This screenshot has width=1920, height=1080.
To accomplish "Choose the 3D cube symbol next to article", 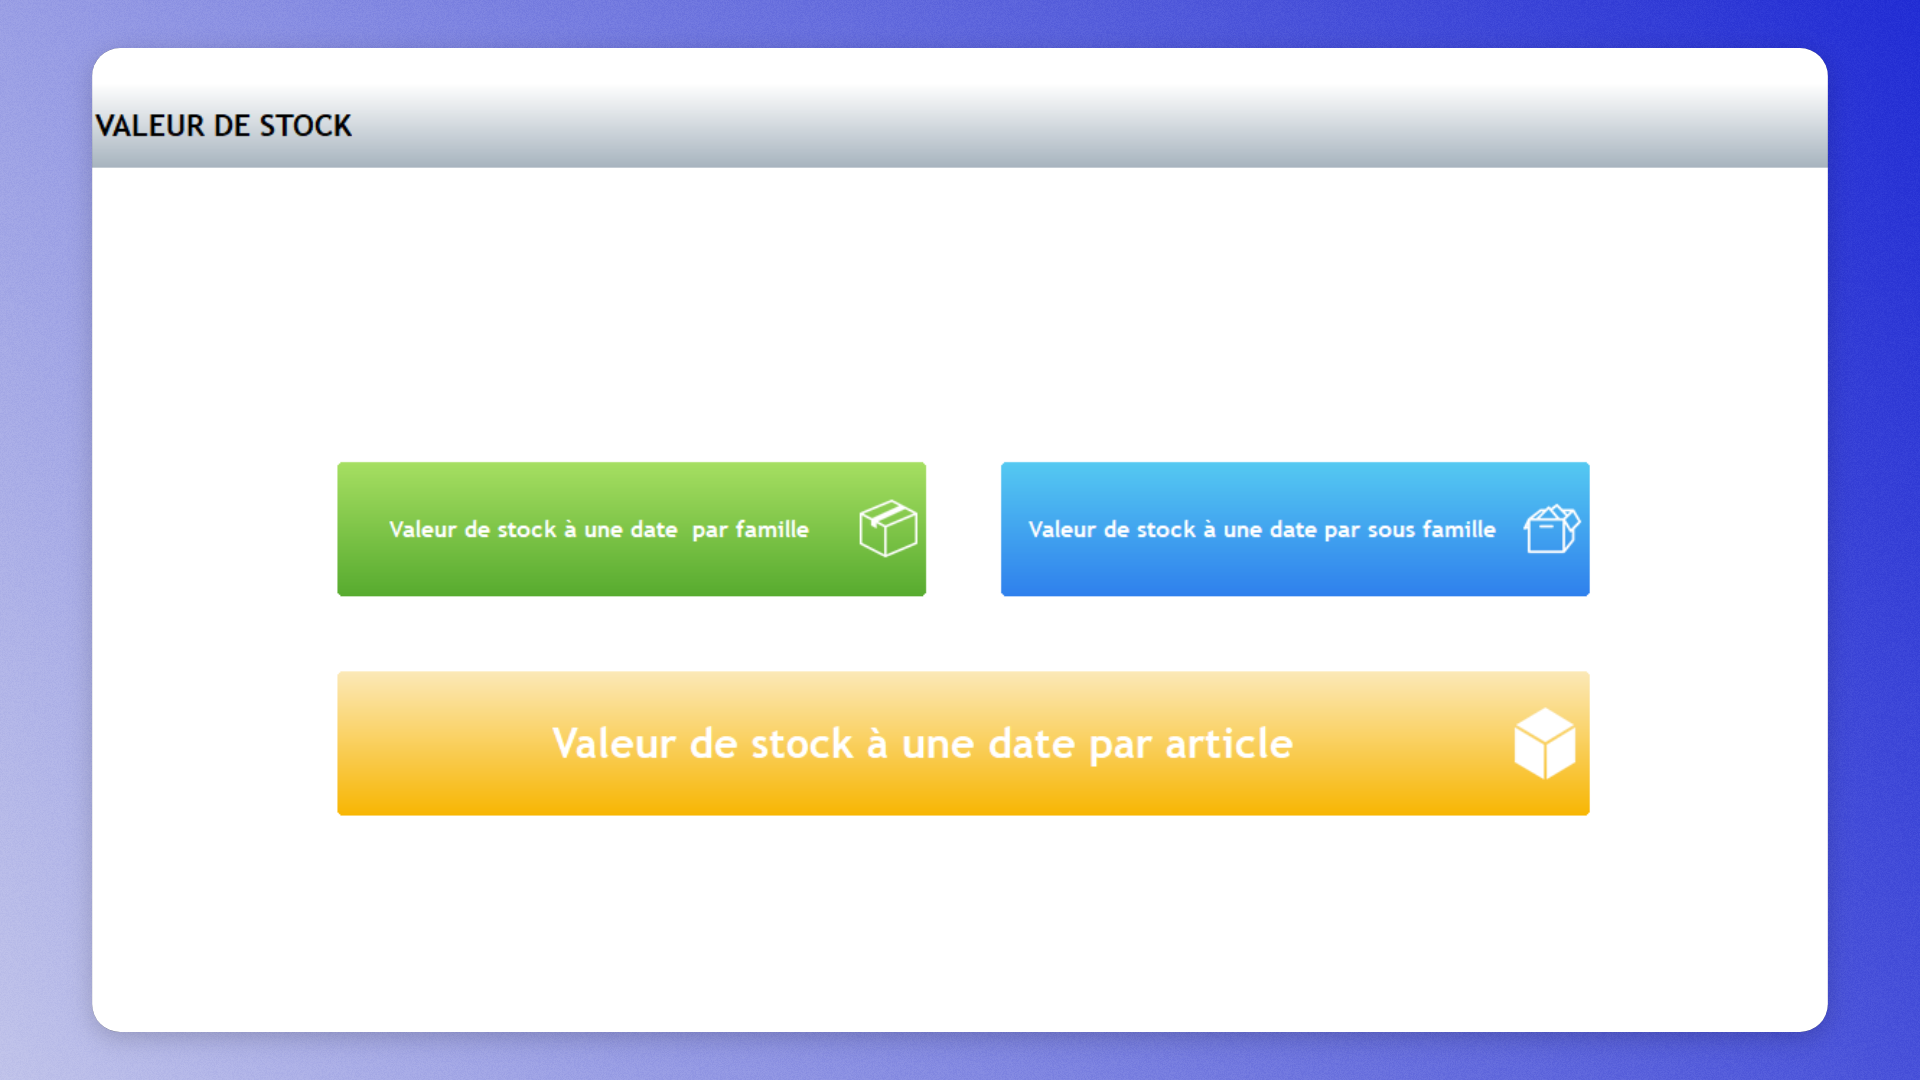I will [x=1545, y=743].
